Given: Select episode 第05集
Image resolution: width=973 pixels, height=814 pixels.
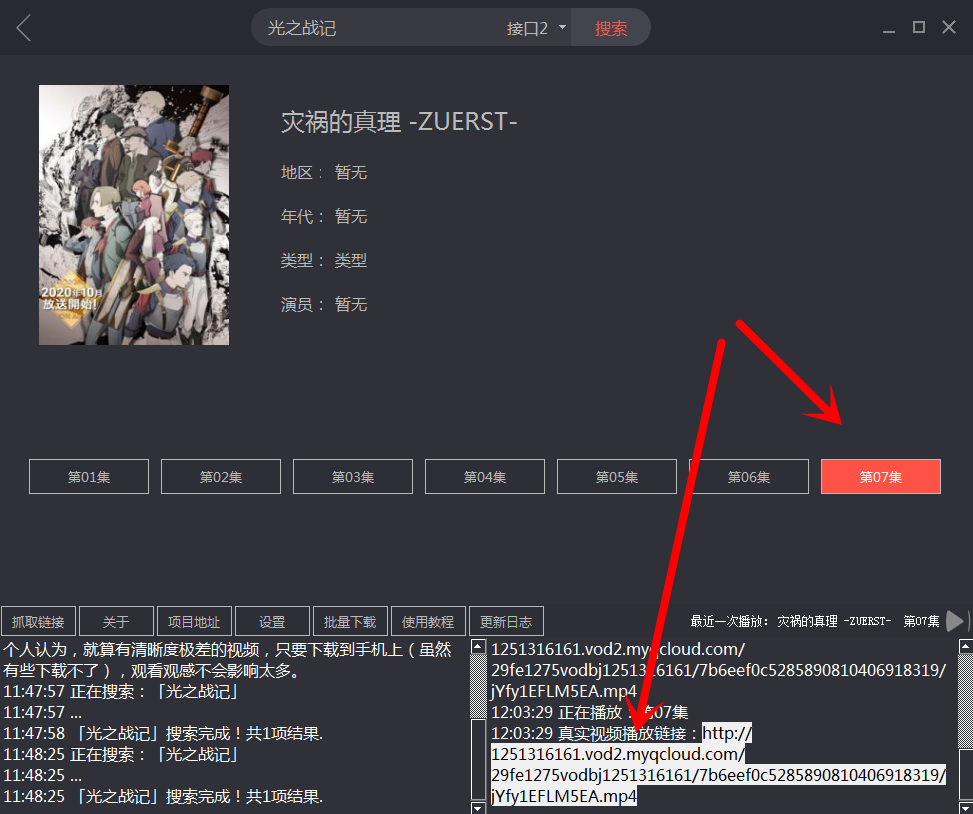Looking at the screenshot, I should point(617,476).
